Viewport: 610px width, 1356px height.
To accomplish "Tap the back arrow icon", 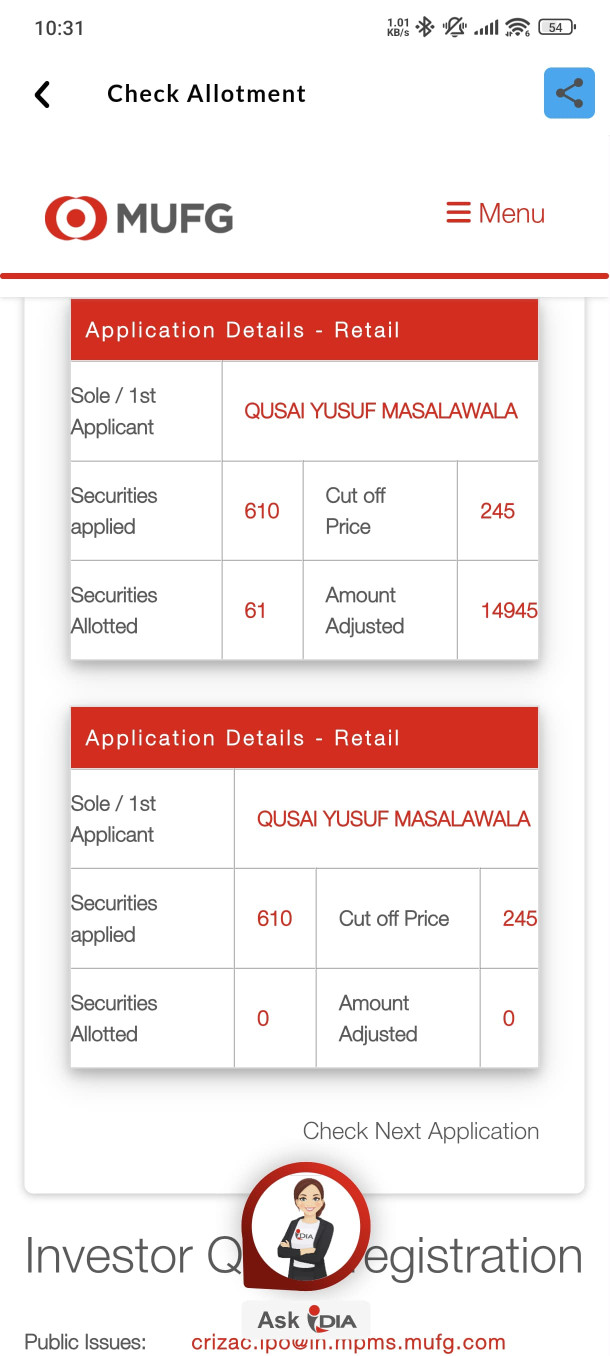I will tap(42, 94).
